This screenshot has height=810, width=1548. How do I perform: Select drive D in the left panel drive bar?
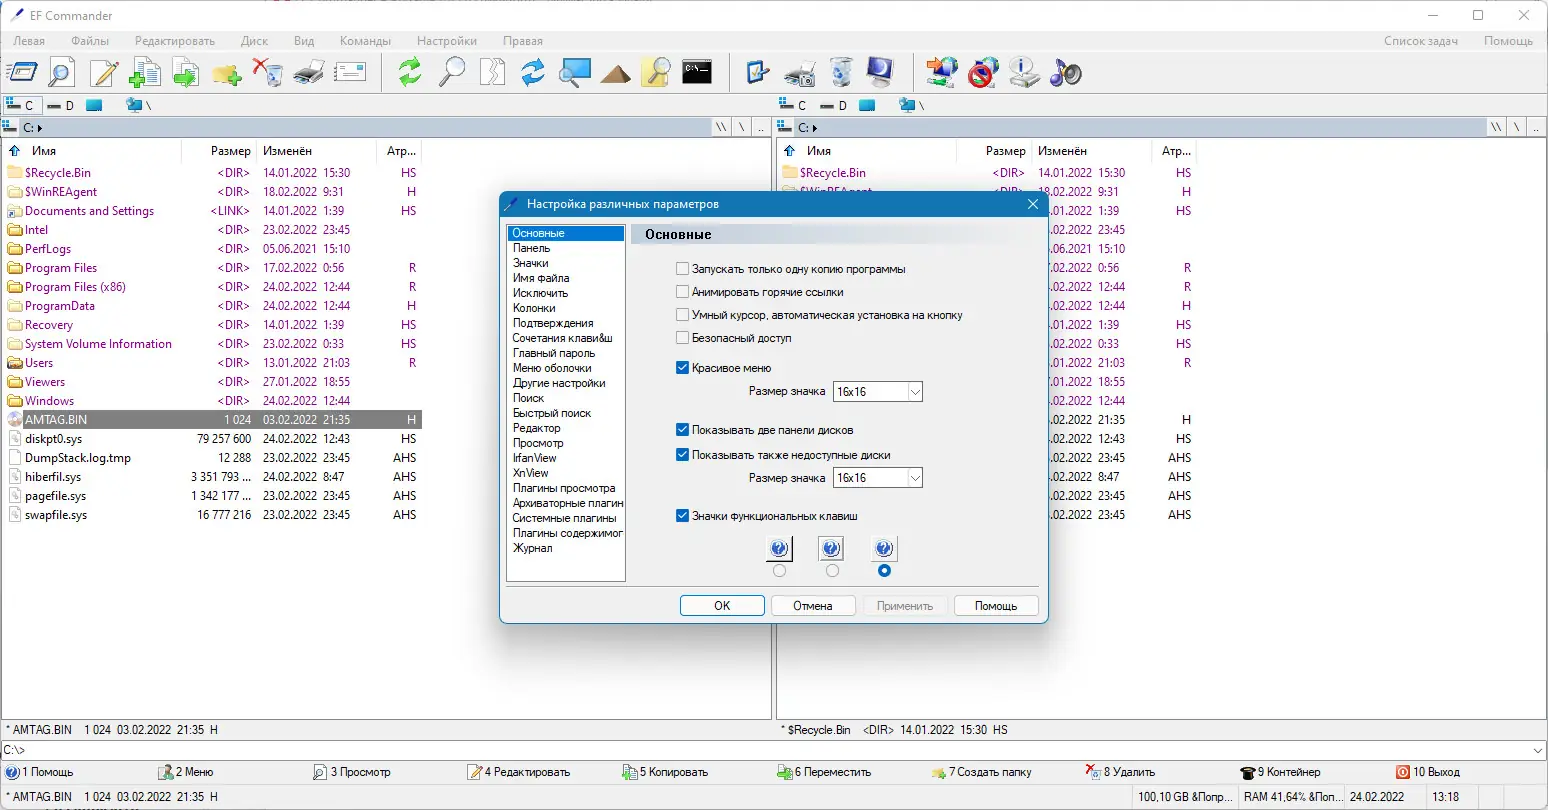[60, 105]
